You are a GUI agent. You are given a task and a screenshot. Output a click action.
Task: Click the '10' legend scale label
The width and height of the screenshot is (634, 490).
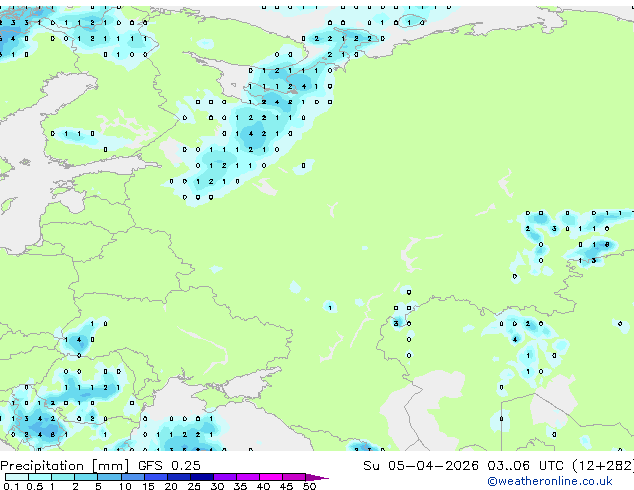tap(125, 486)
